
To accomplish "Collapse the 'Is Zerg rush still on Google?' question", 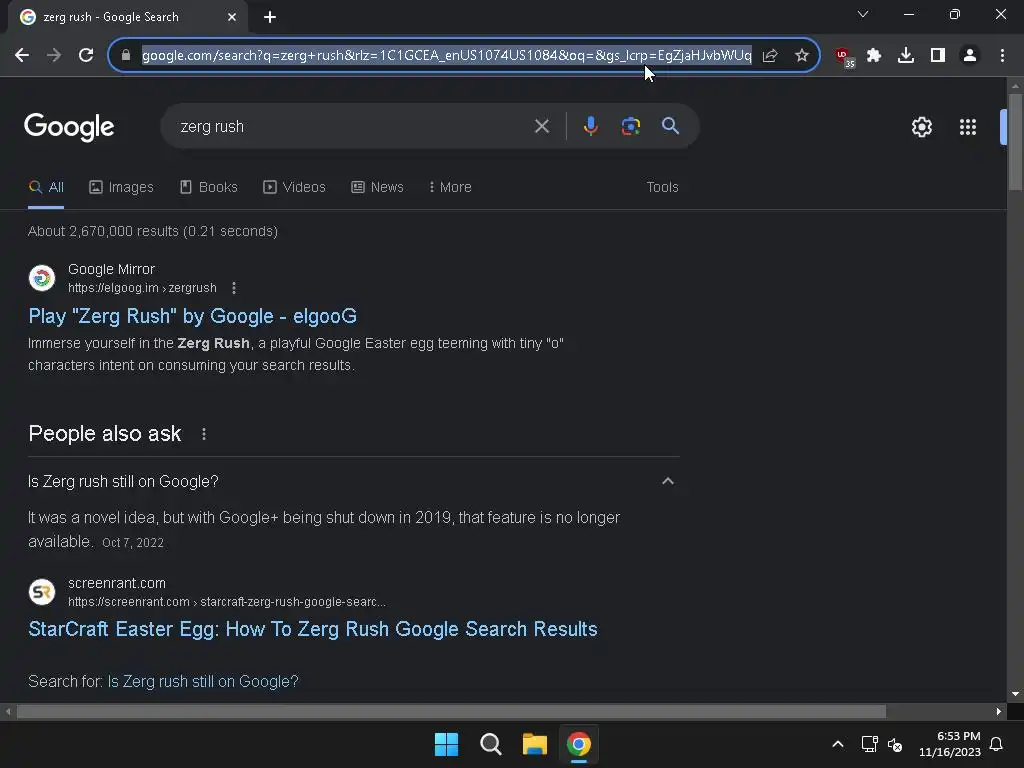I will [667, 481].
